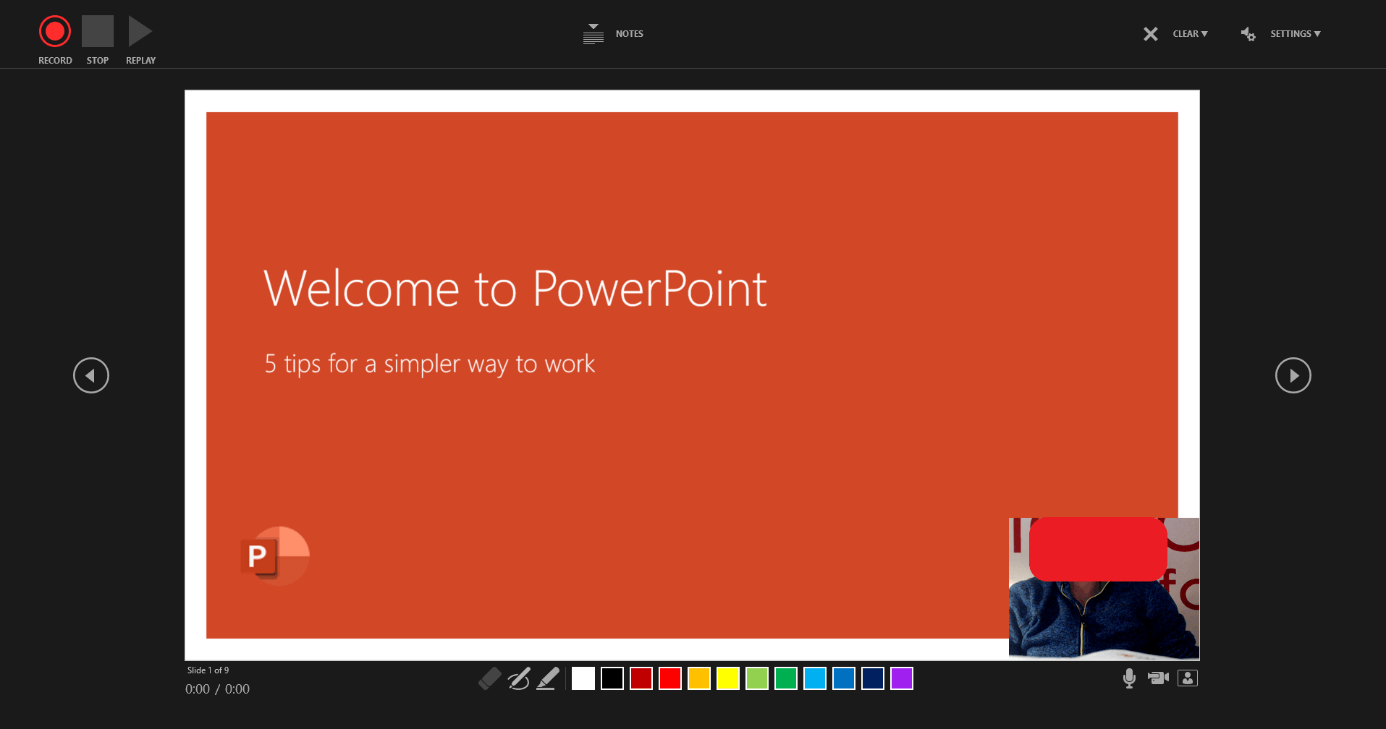Pick the light green ink color
1386x729 pixels.
pos(757,679)
